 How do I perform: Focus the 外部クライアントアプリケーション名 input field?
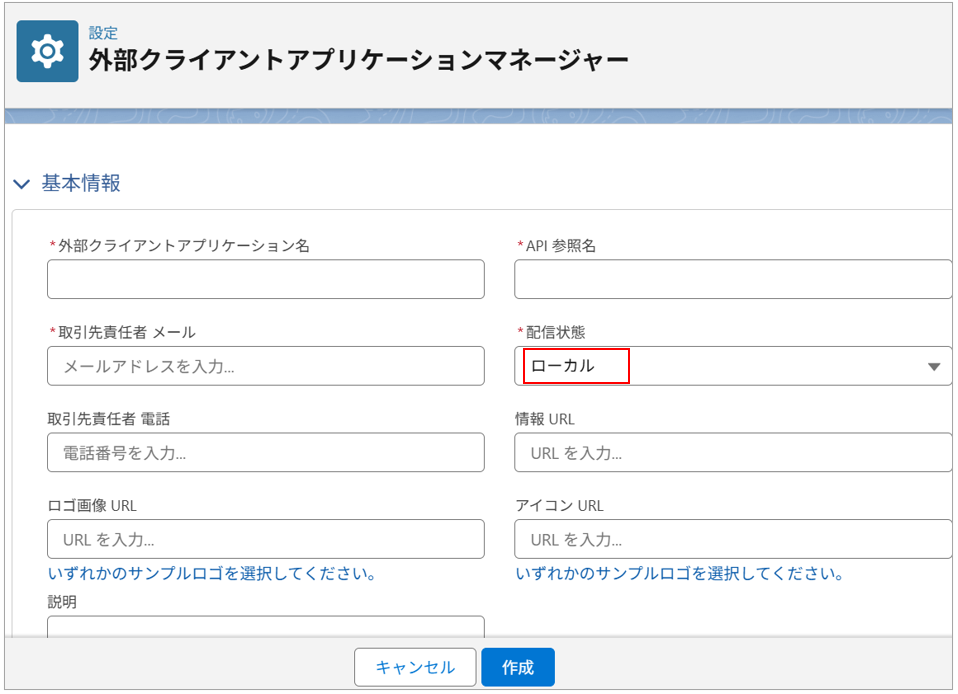coord(265,279)
